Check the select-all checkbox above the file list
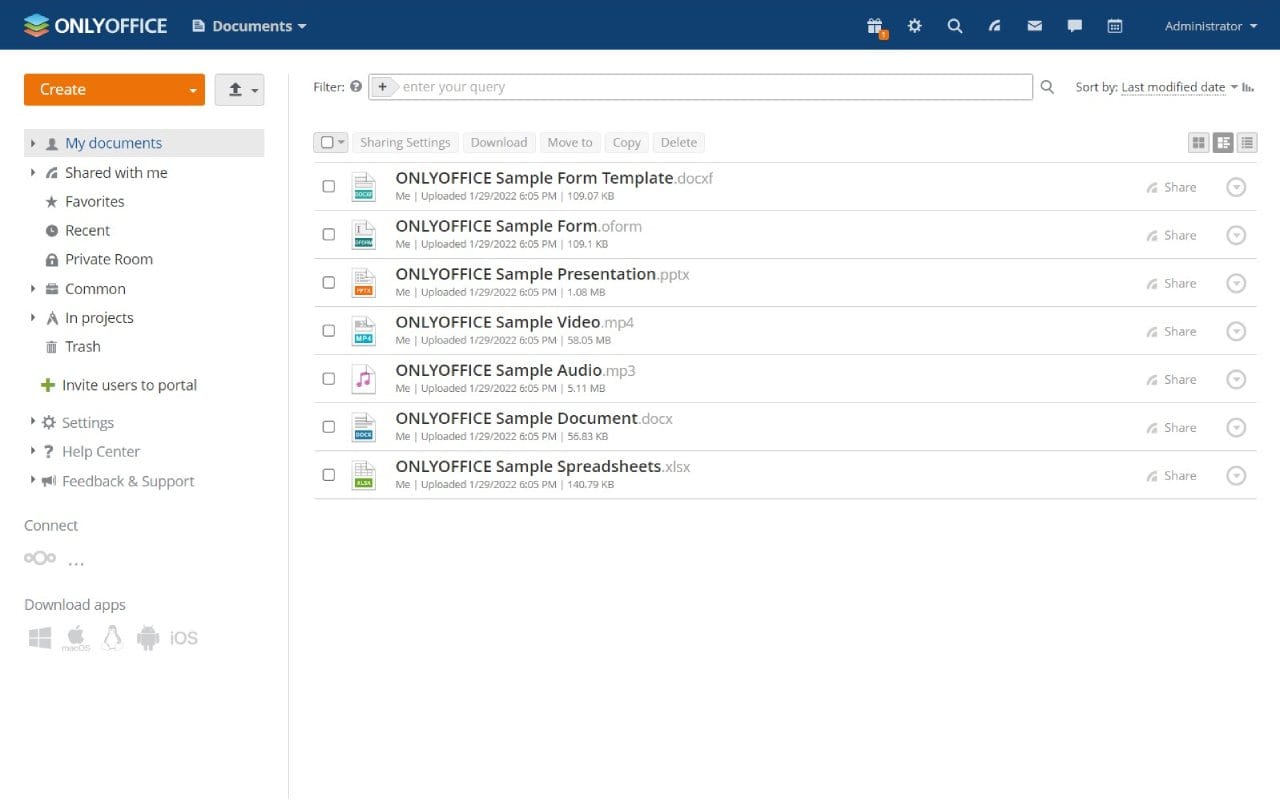1280x800 pixels. coord(325,142)
